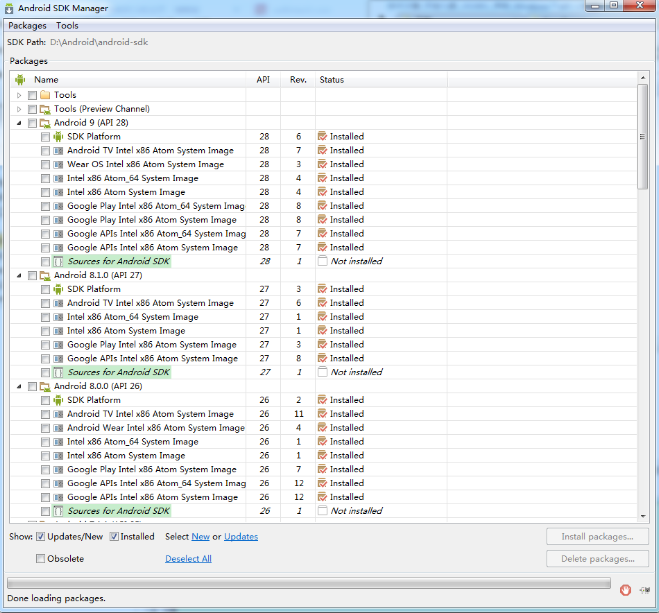Sort by the API column header
The height and width of the screenshot is (613, 659).
263,80
